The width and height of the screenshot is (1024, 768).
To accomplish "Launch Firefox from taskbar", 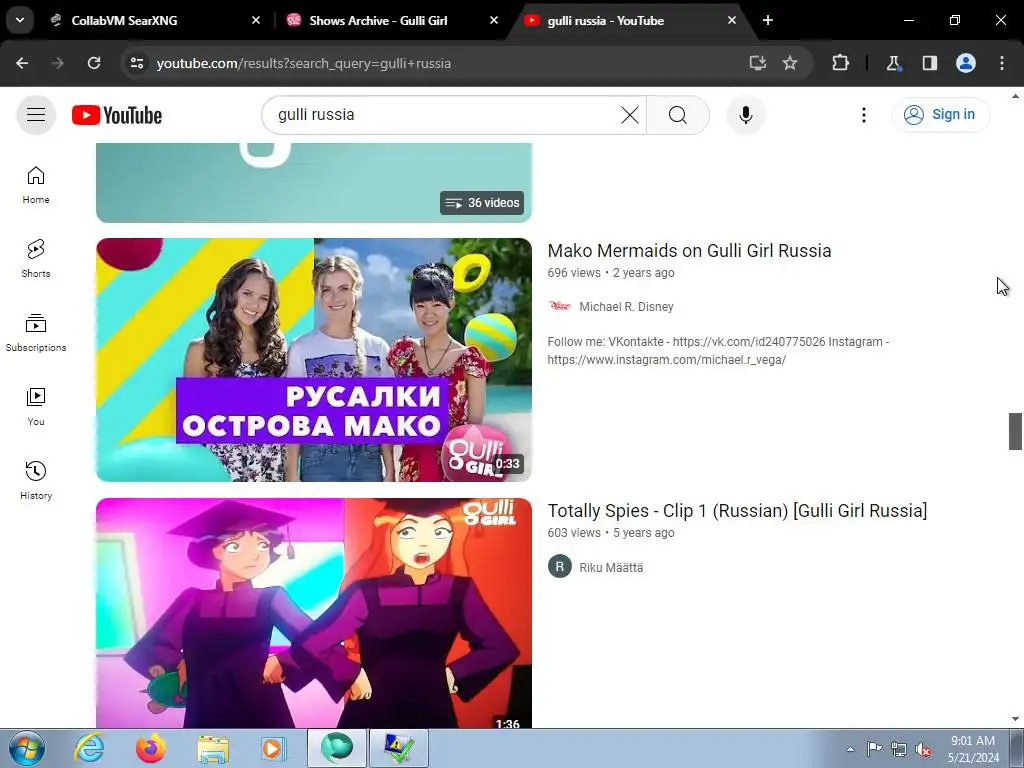I will coord(151,748).
